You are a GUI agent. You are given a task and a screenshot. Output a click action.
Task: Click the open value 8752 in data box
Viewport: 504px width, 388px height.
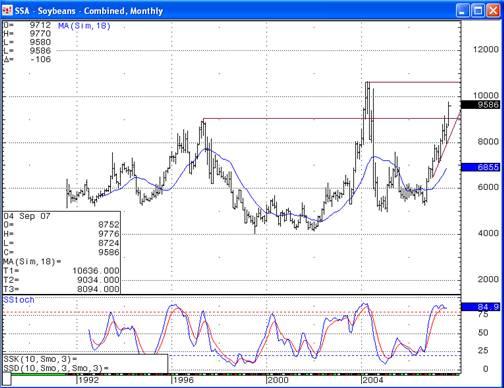click(109, 225)
